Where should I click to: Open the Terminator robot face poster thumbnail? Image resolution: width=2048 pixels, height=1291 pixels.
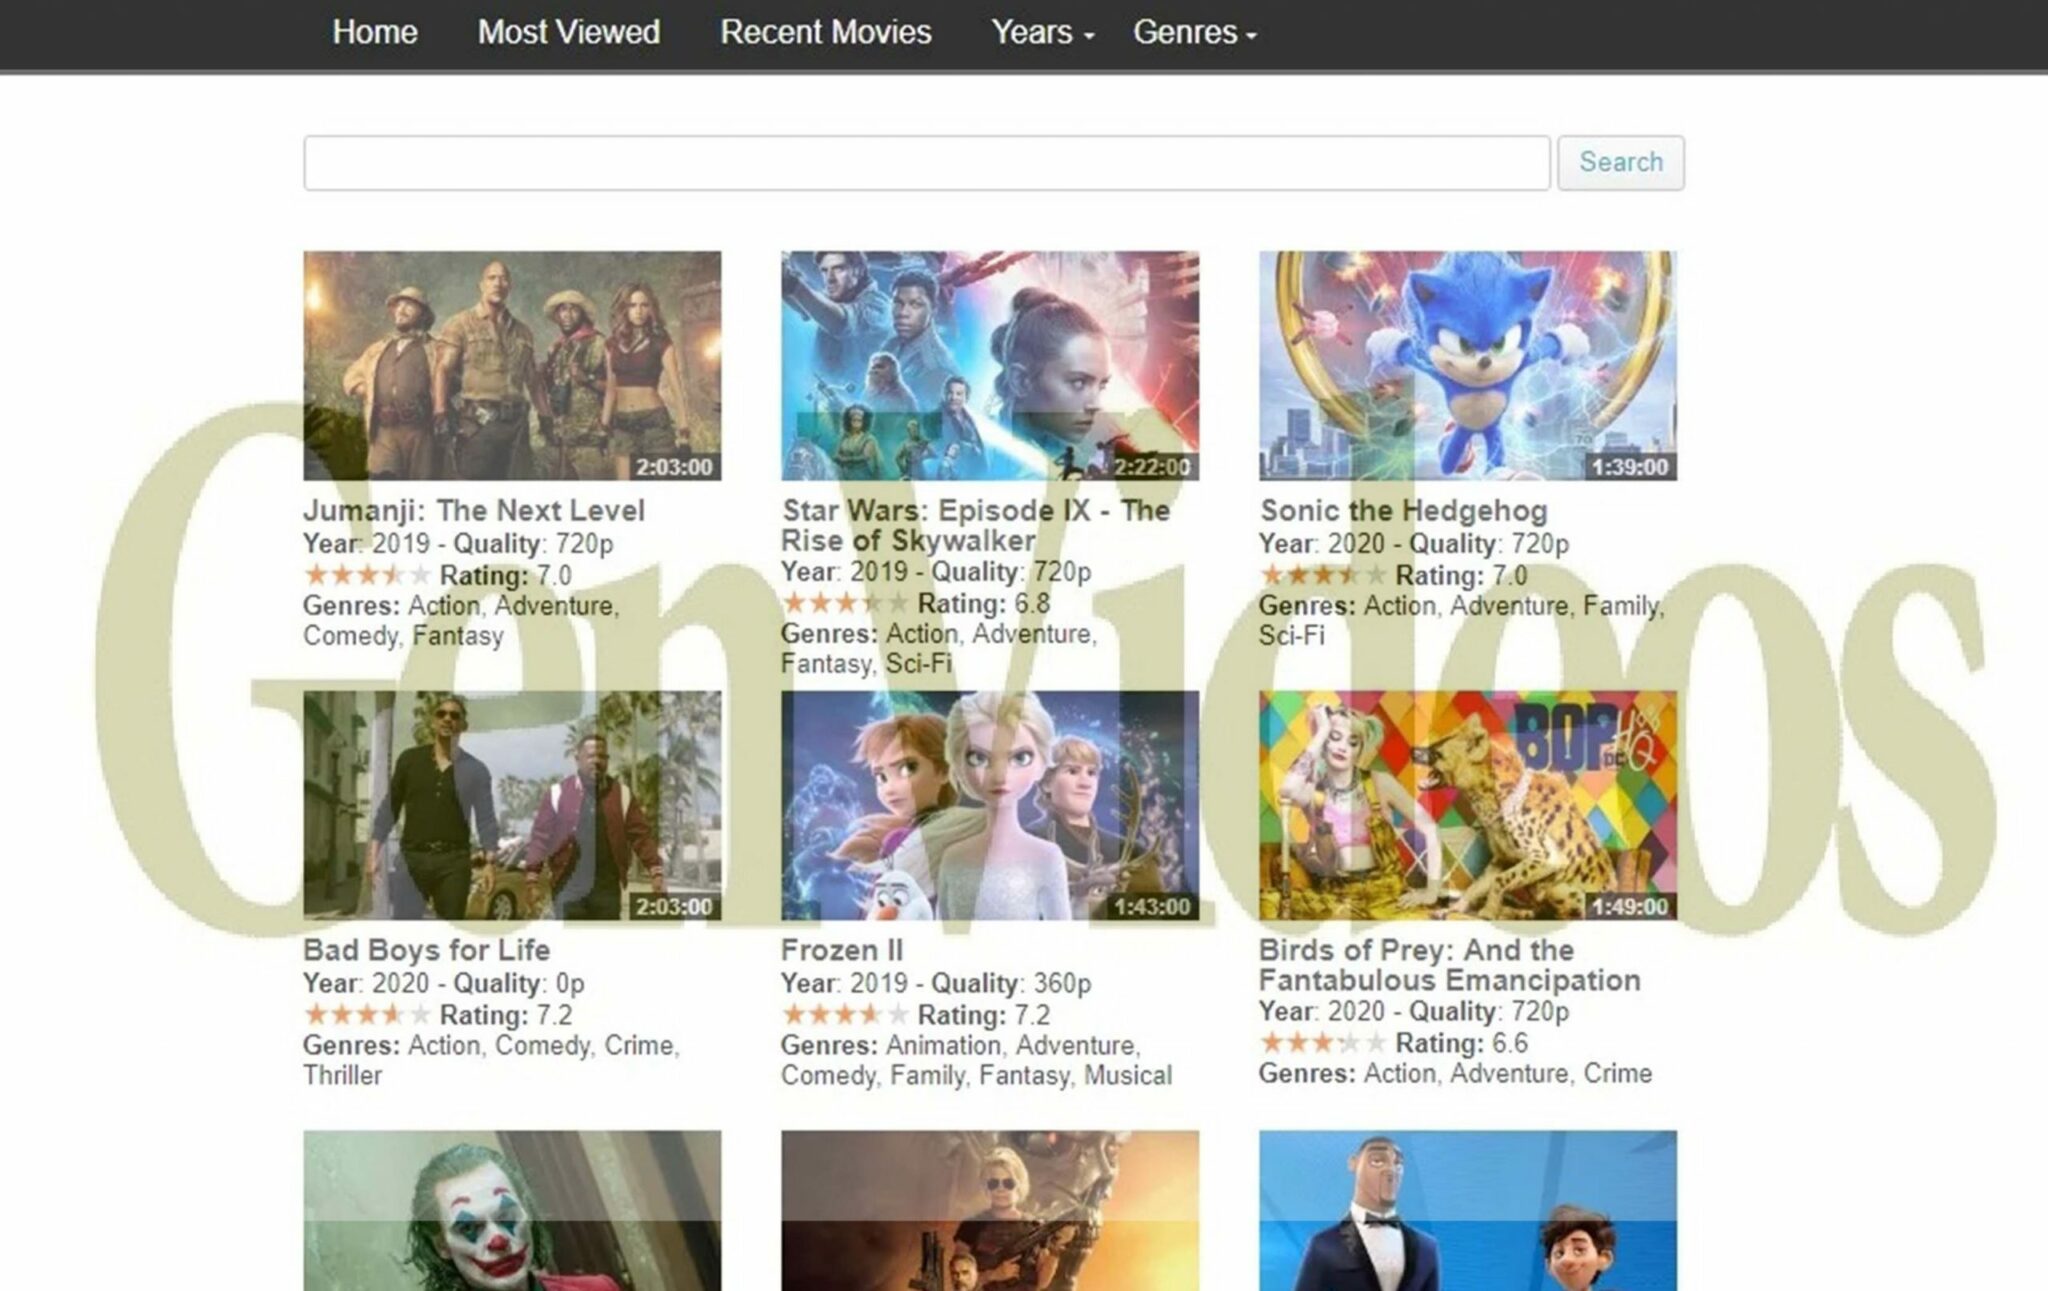point(990,1210)
